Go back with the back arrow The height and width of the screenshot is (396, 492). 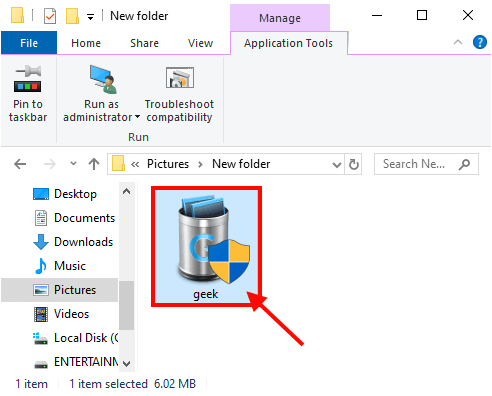point(20,164)
